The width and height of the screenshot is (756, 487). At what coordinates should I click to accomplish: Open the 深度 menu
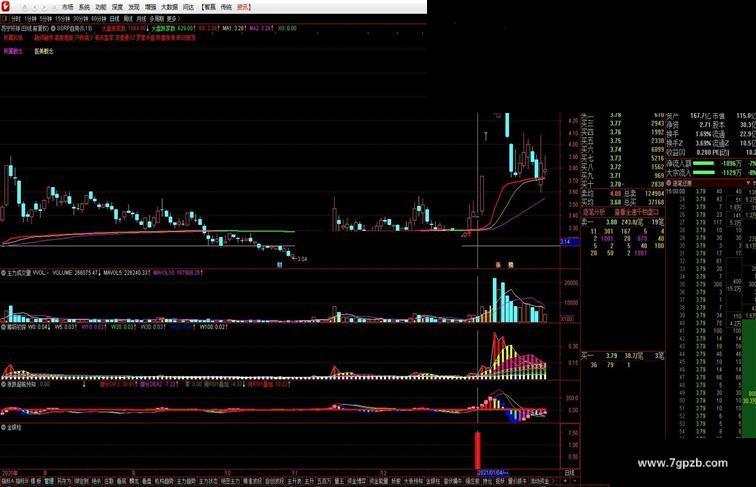click(117, 7)
